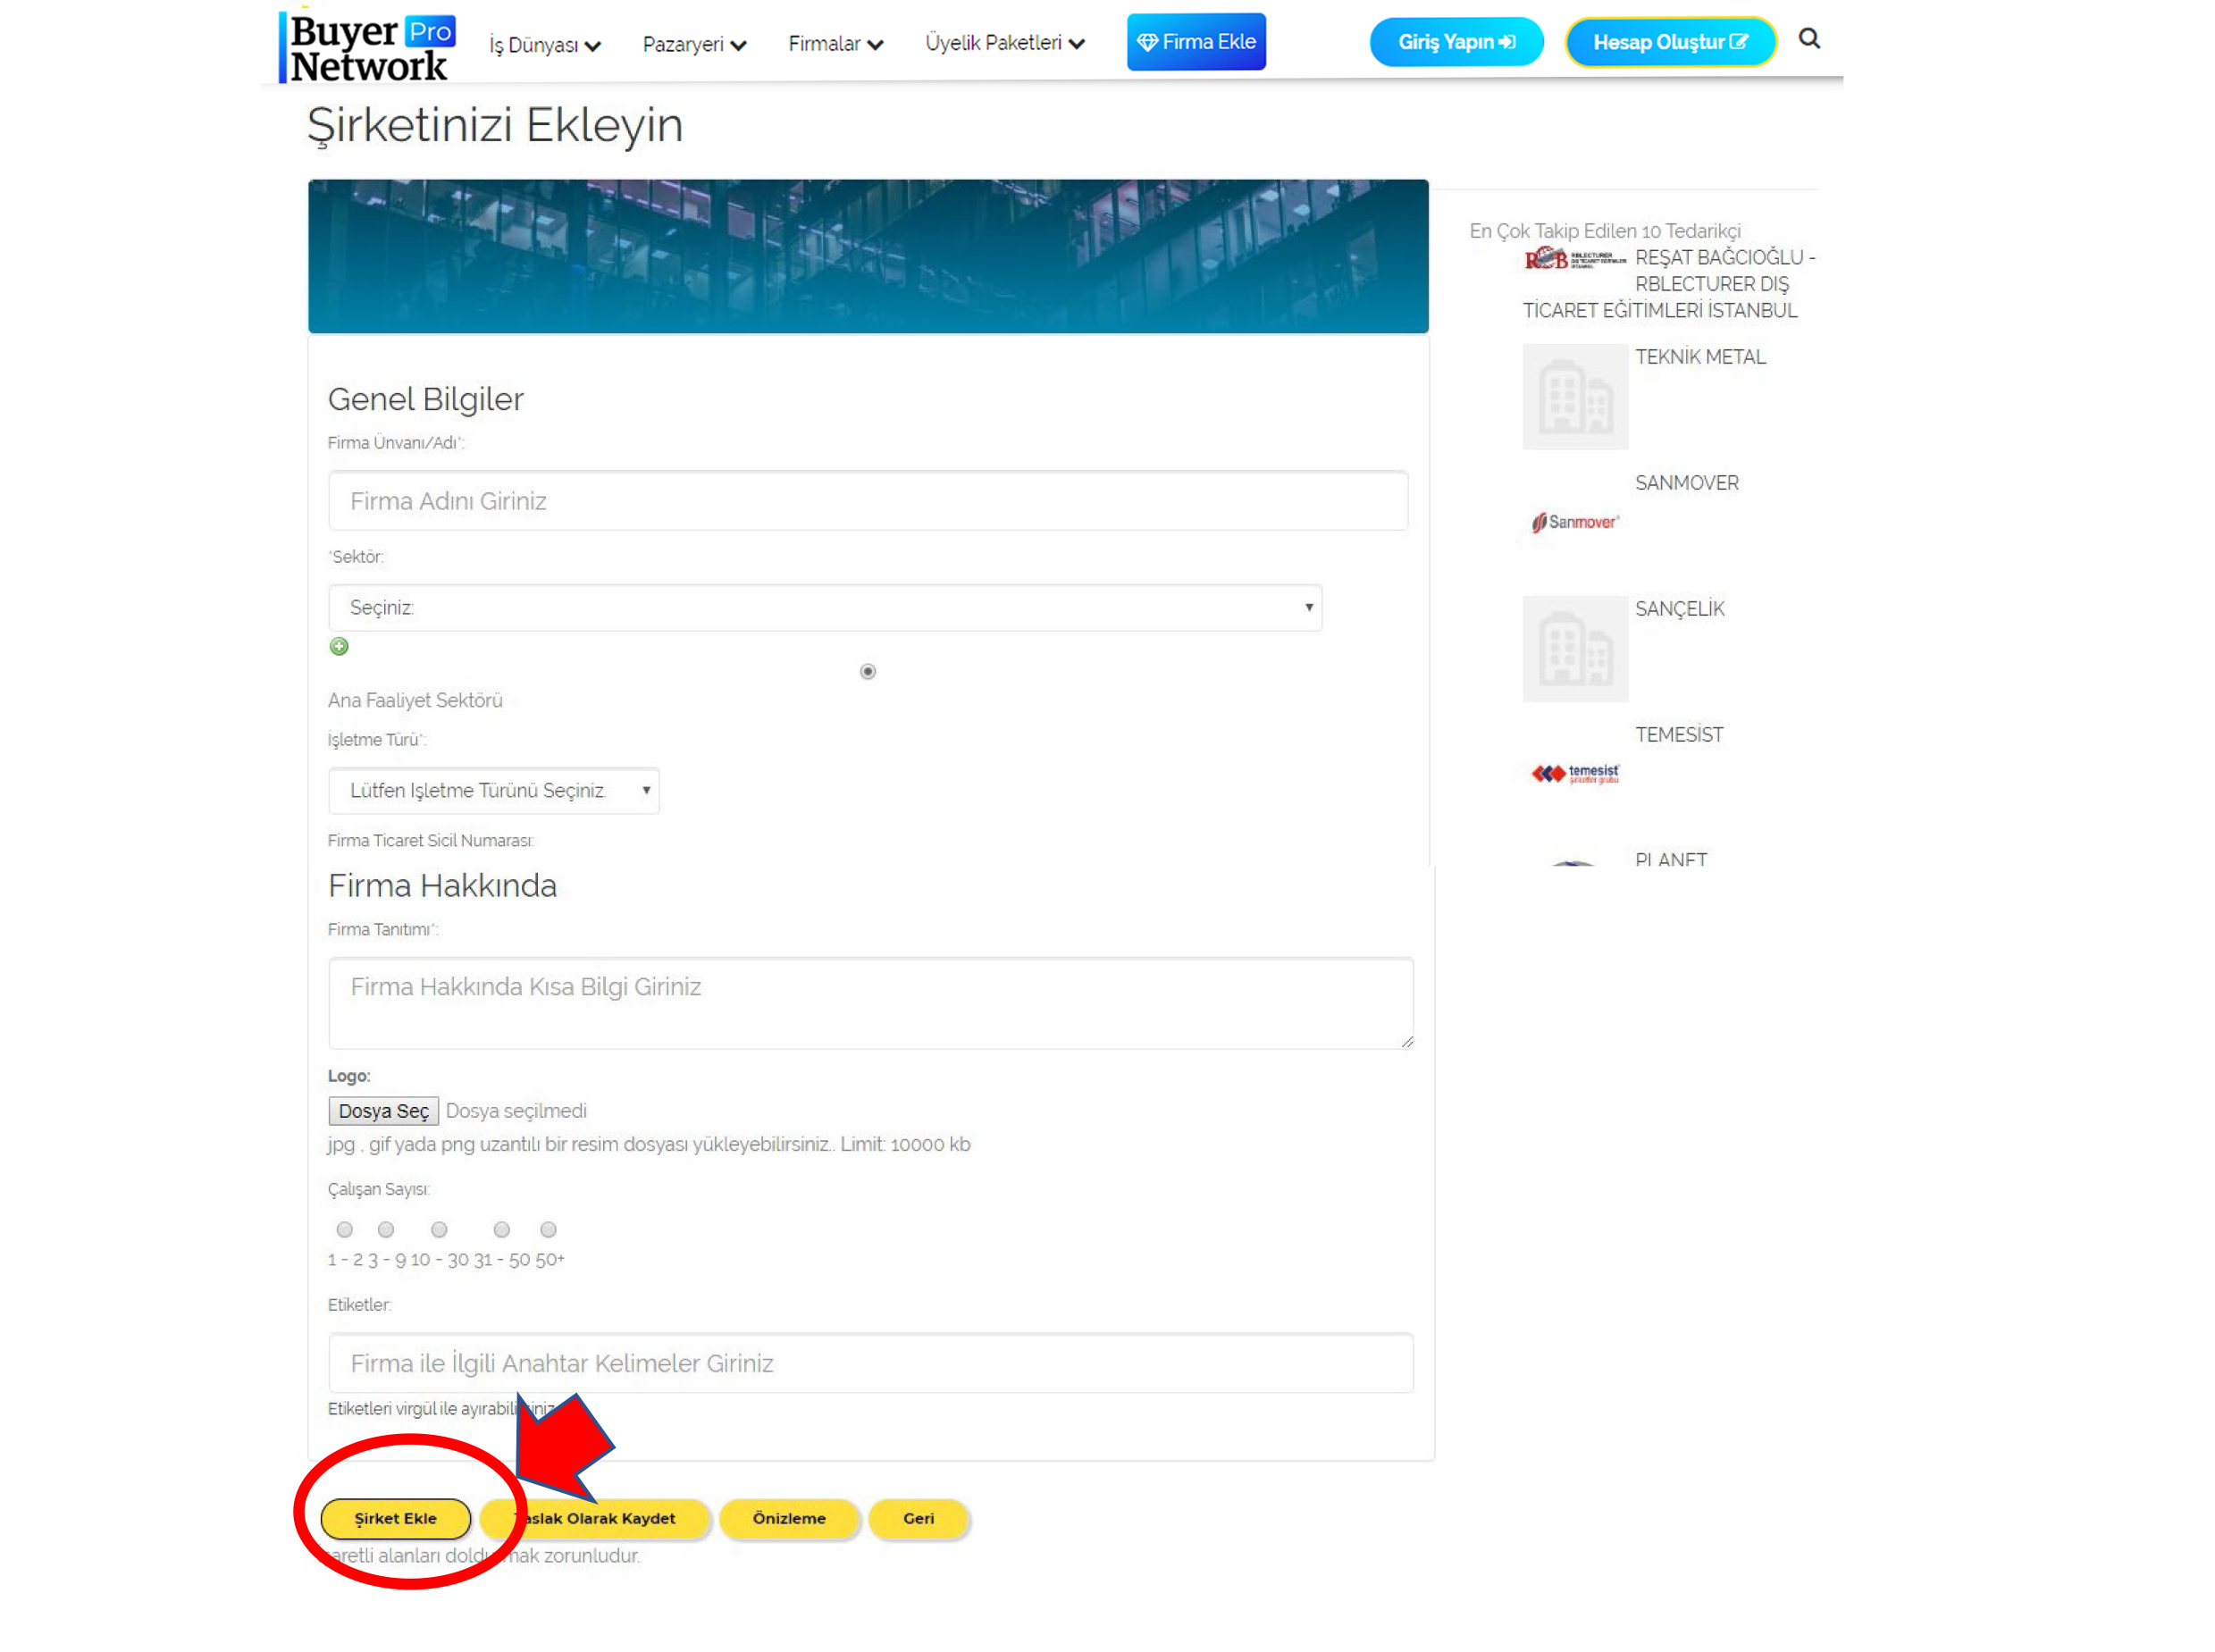Open the Üyelik Paketleri menu
The image size is (2215, 1652).
coord(1004,42)
